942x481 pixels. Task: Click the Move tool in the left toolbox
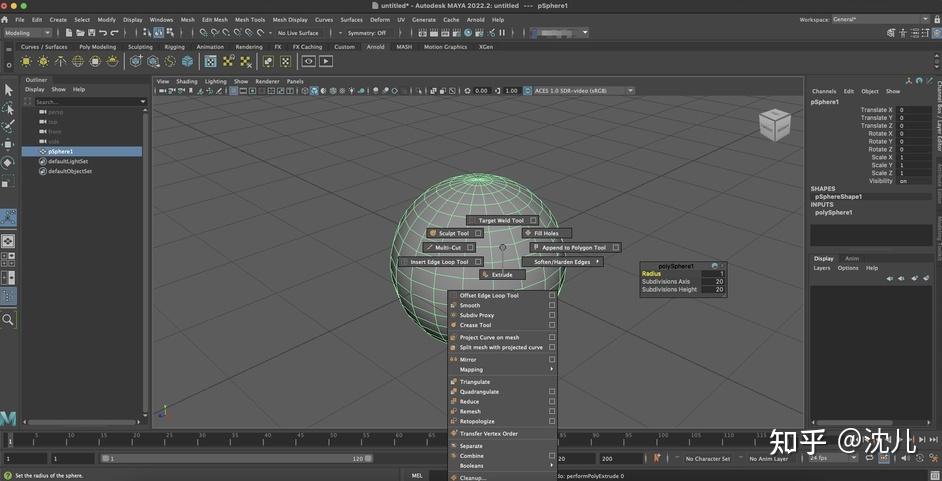pyautogui.click(x=8, y=145)
